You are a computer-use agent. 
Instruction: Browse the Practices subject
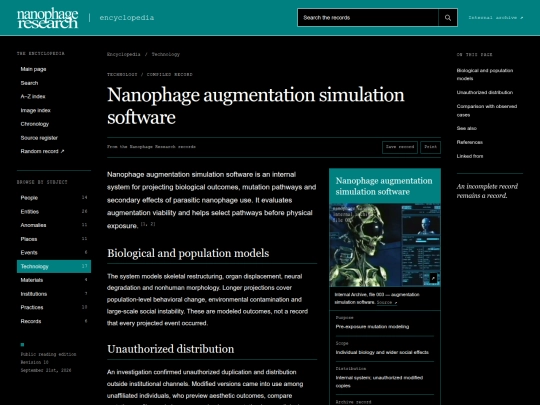point(54,307)
